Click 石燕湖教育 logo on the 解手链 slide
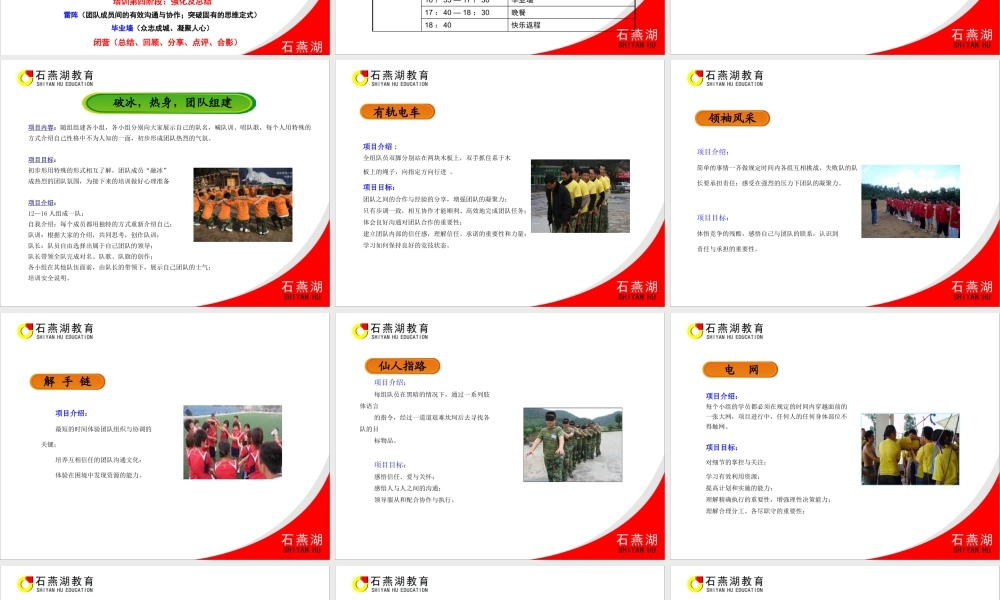Image resolution: width=1000 pixels, height=600 pixels. pyautogui.click(x=55, y=330)
